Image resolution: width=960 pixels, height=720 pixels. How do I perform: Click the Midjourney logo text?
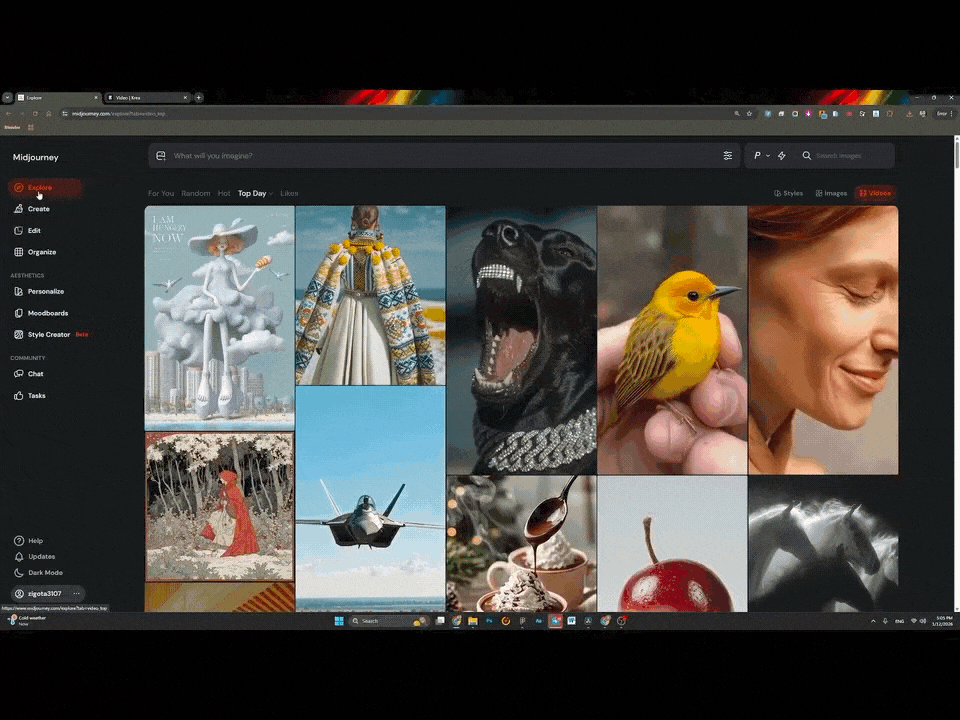[x=36, y=157]
